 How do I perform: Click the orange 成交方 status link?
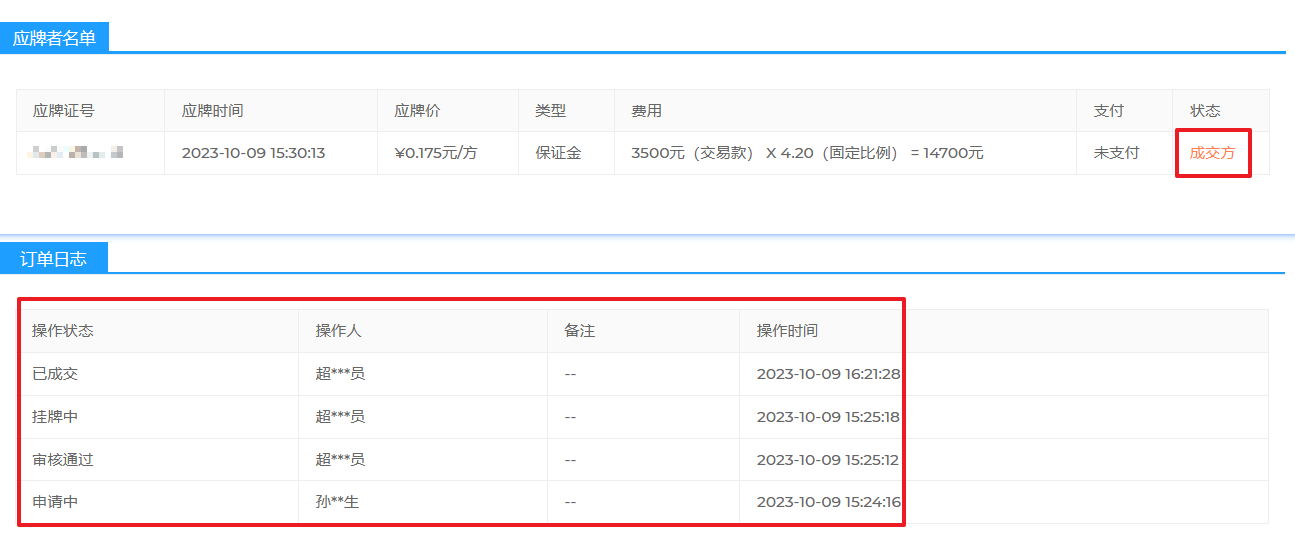point(1212,153)
